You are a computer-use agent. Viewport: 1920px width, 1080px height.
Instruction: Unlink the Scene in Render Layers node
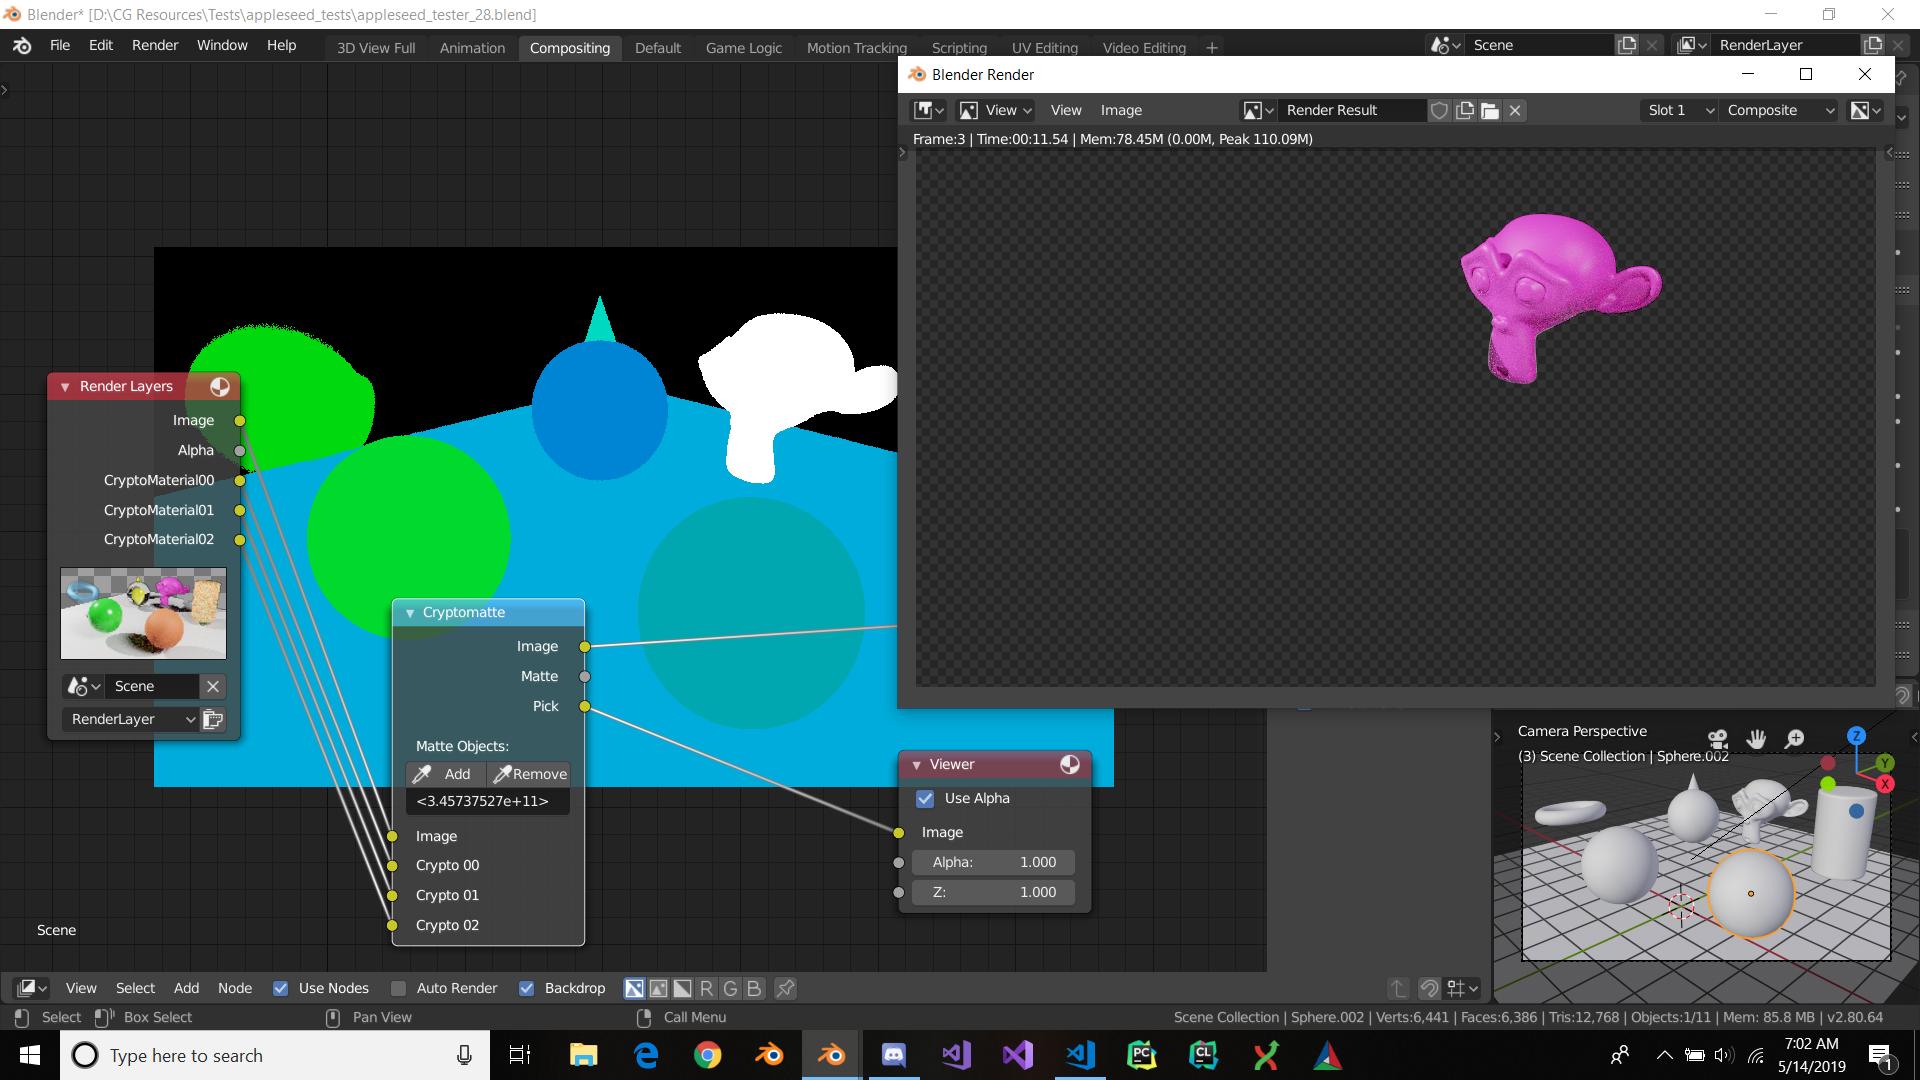(x=212, y=686)
